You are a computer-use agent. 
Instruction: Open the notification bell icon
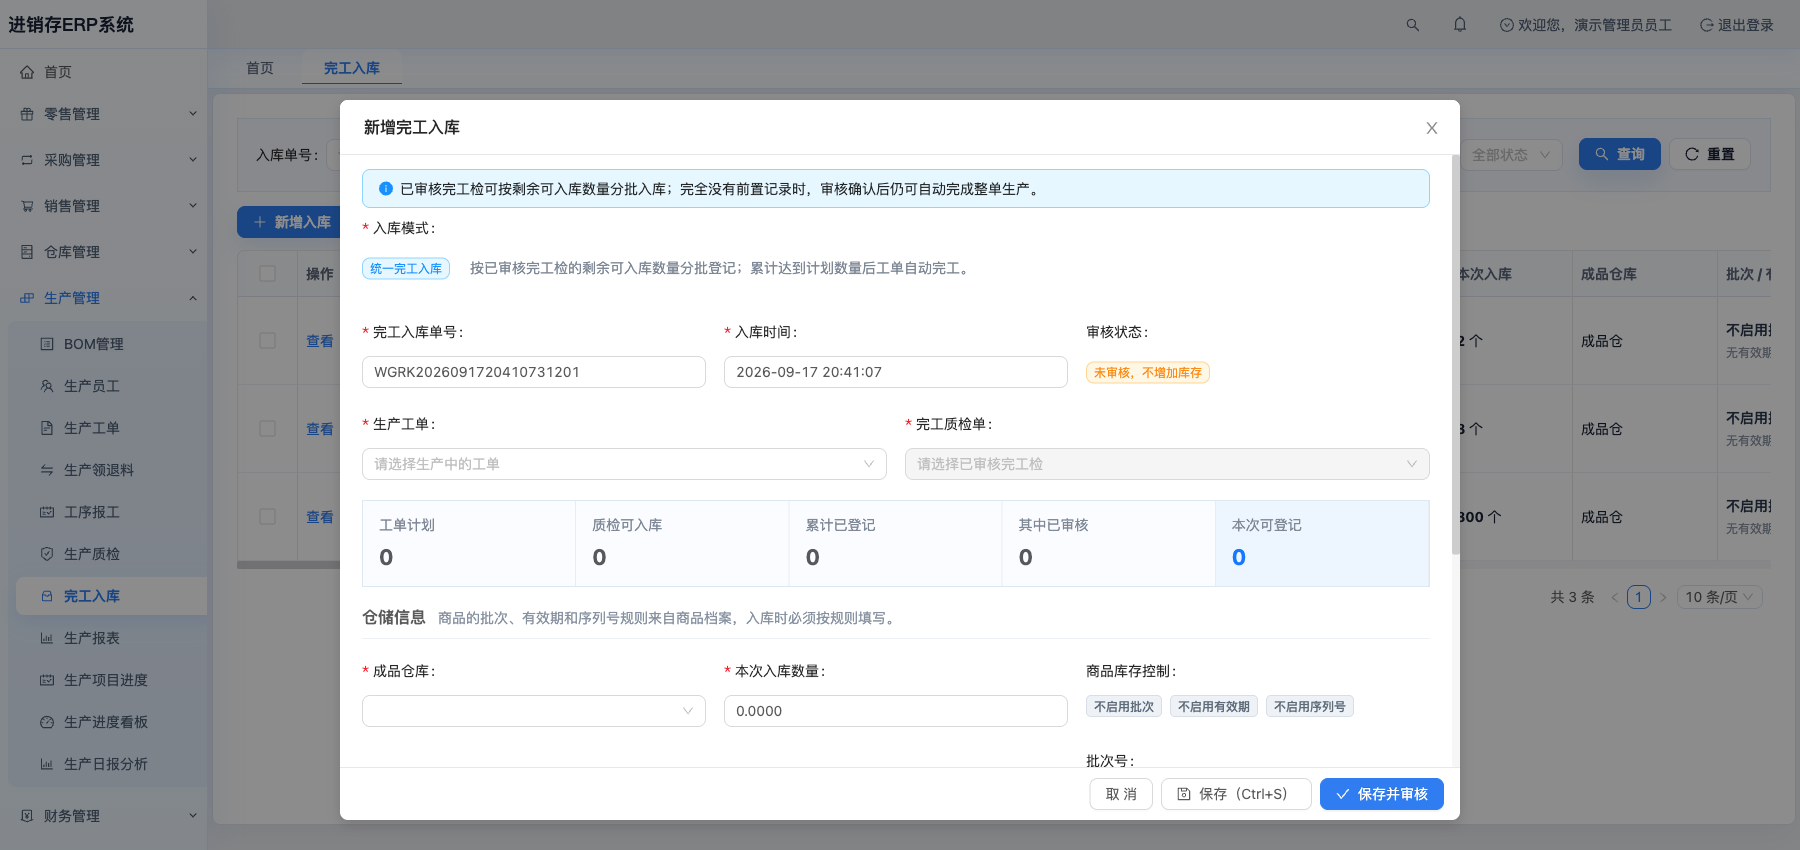pos(1460,25)
